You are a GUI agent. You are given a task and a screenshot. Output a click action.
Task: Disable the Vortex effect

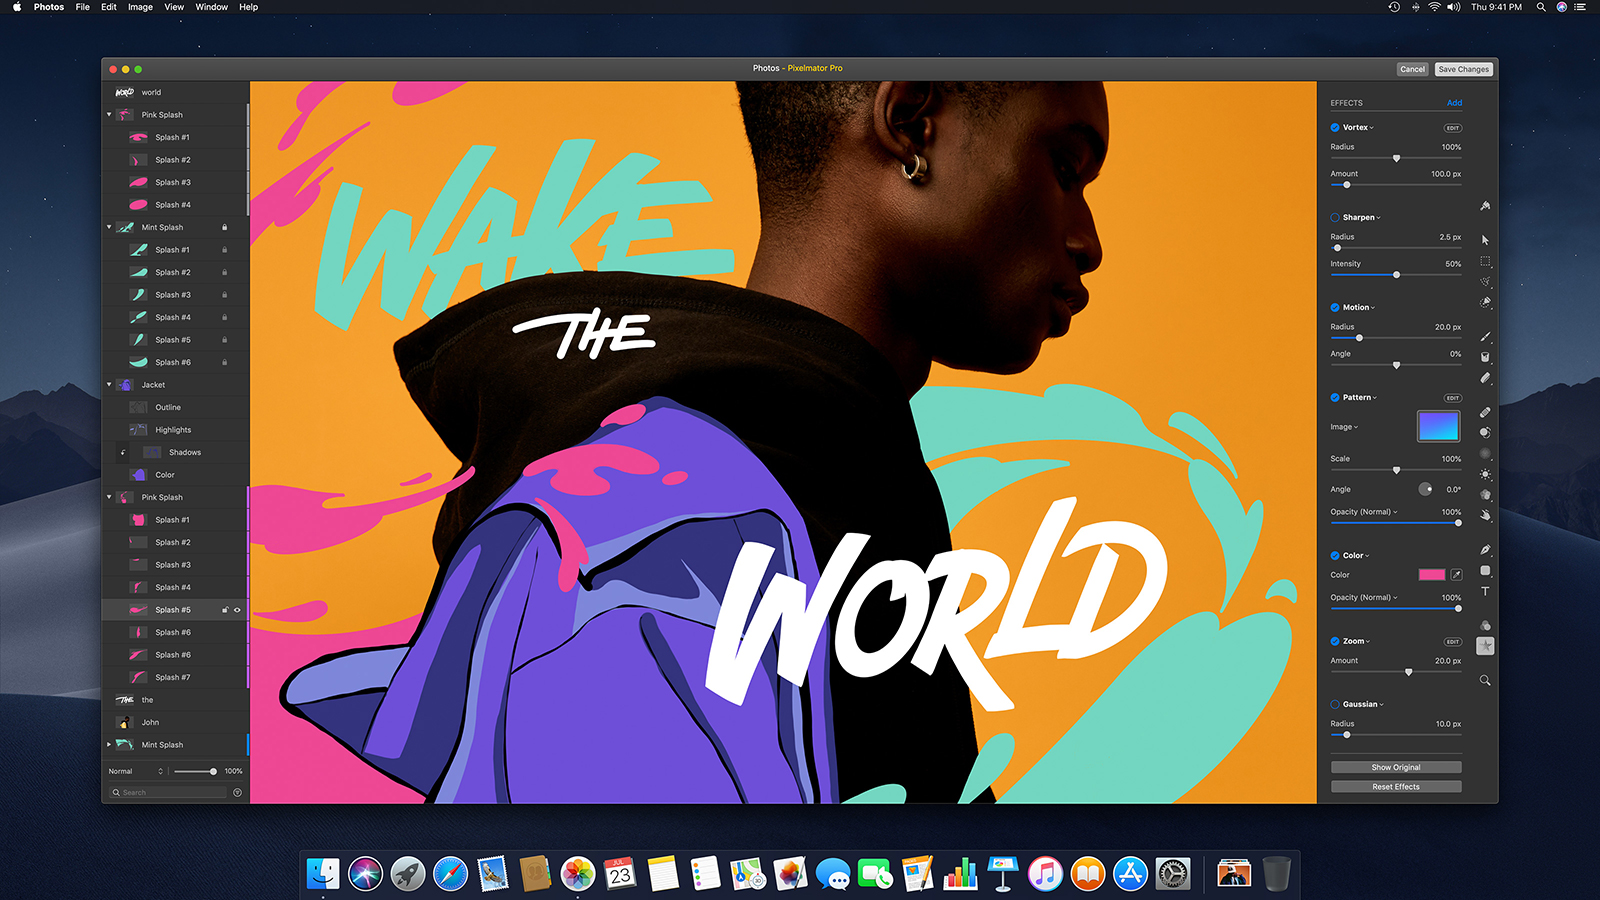coord(1334,127)
